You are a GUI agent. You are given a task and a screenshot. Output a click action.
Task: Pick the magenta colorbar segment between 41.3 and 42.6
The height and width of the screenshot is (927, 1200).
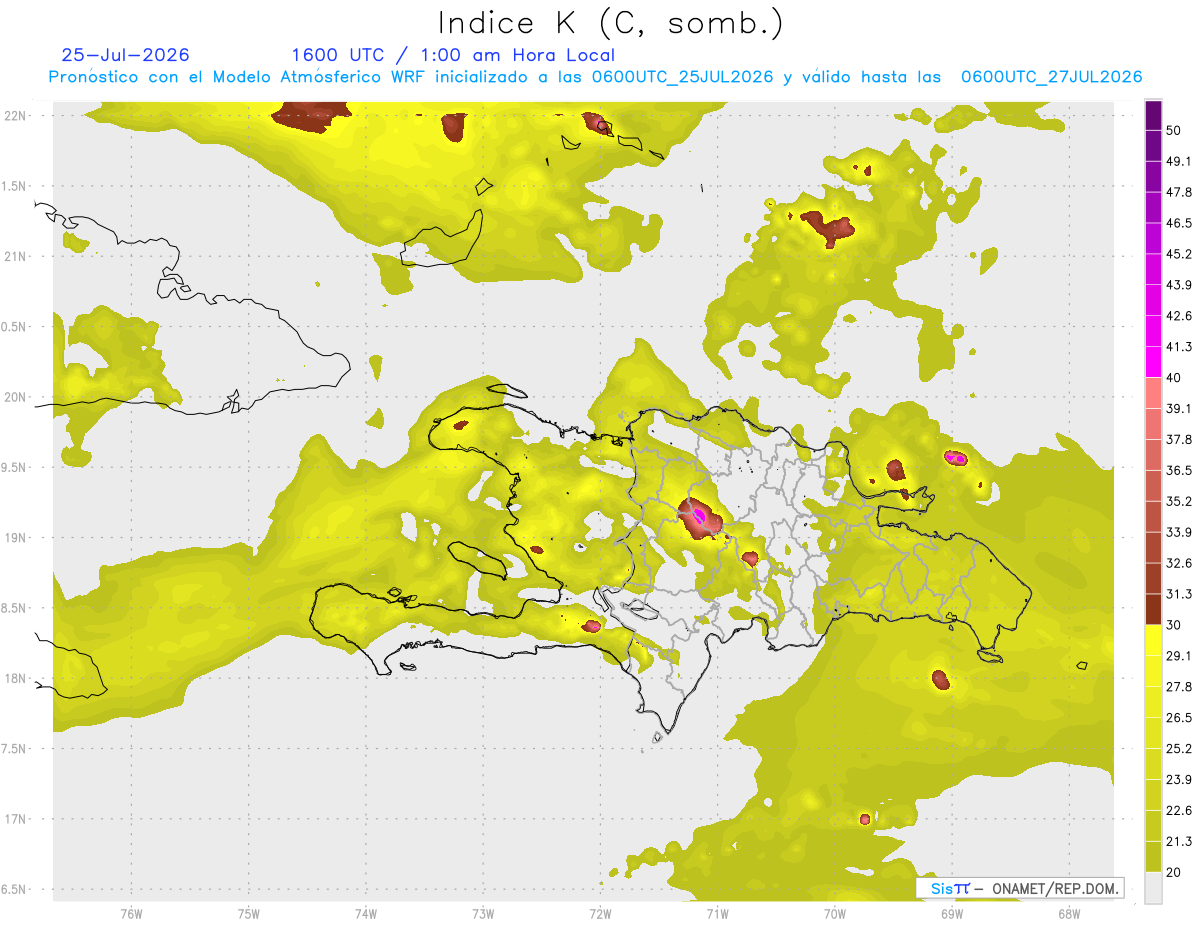1154,331
